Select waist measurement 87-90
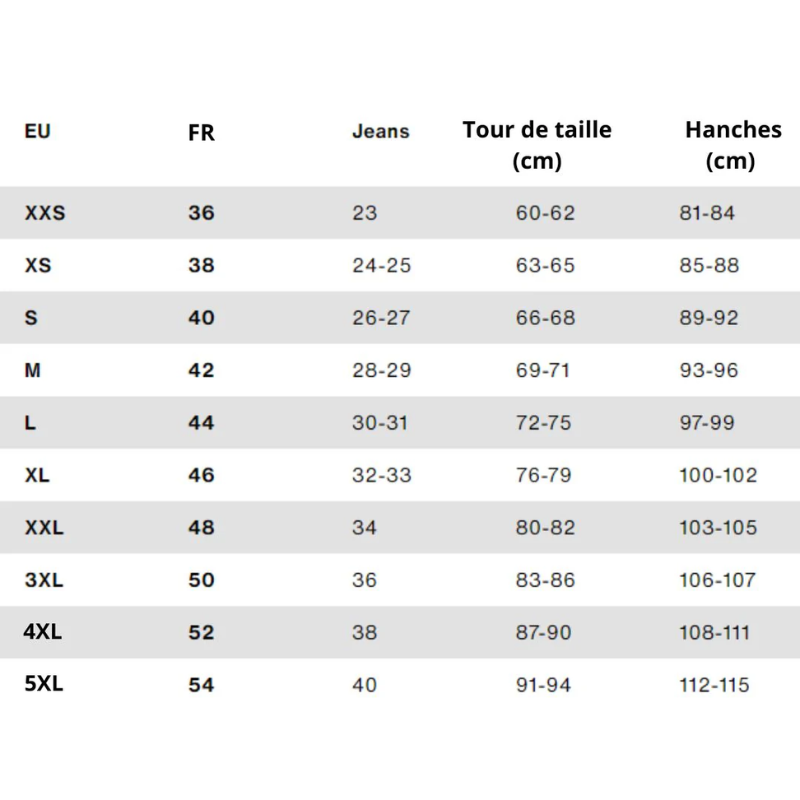Viewport: 800px width, 800px height. (543, 633)
